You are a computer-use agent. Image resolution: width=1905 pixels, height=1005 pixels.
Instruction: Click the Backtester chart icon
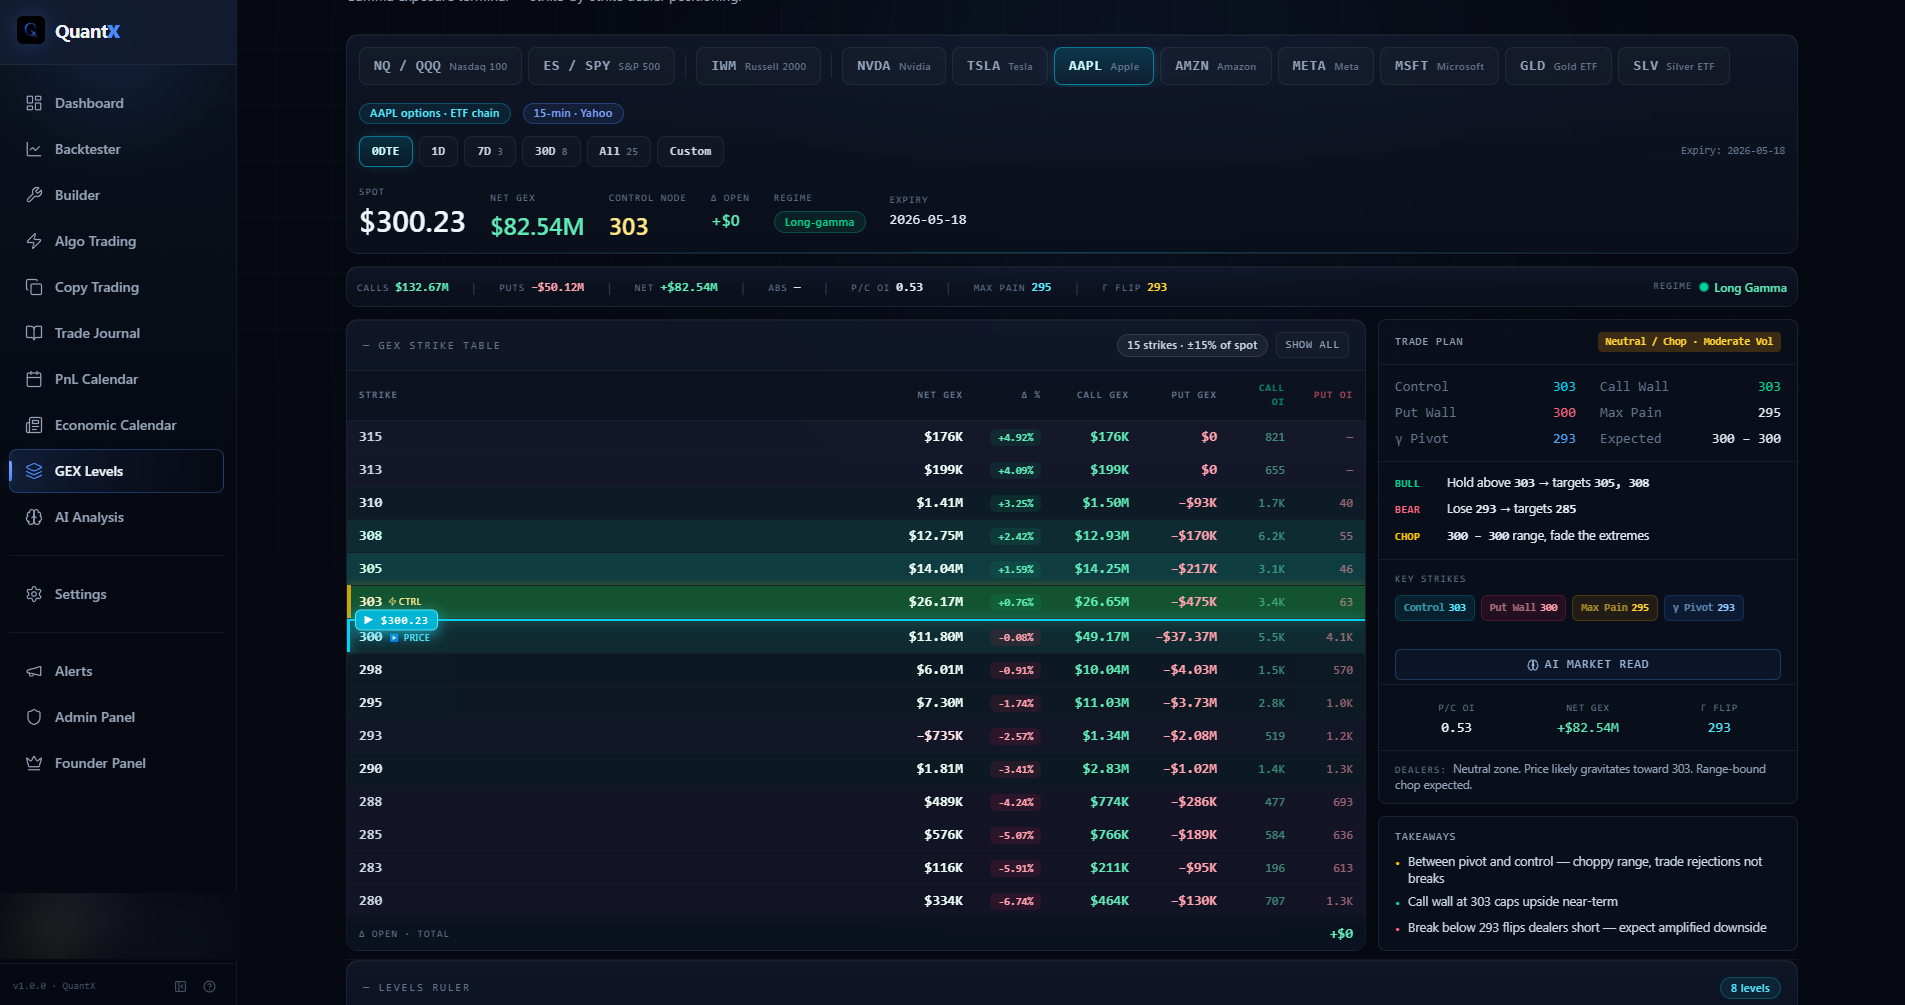pyautogui.click(x=34, y=149)
